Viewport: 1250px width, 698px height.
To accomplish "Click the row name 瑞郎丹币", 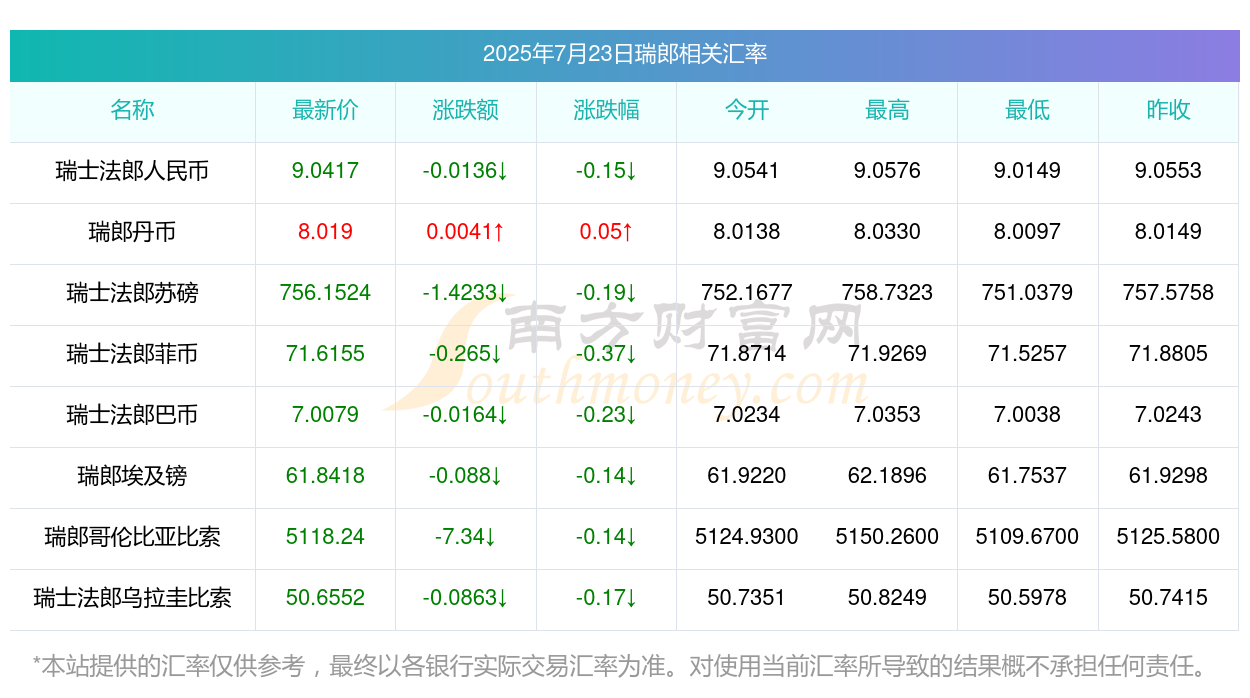I will [132, 232].
